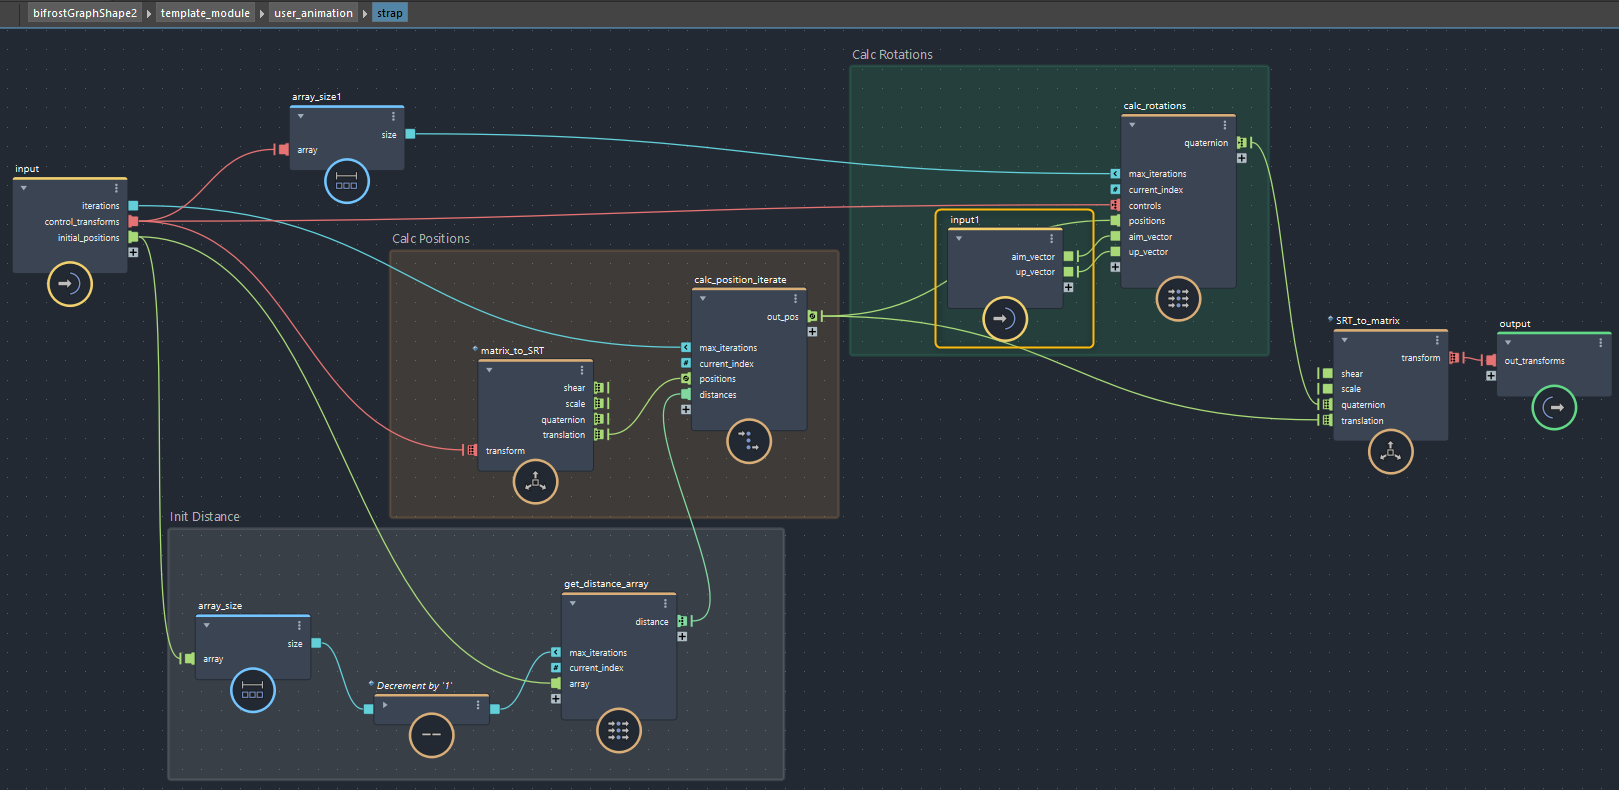Viewport: 1619px width, 790px height.
Task: Click the SRT_to_matrix node icon
Action: tap(1390, 452)
